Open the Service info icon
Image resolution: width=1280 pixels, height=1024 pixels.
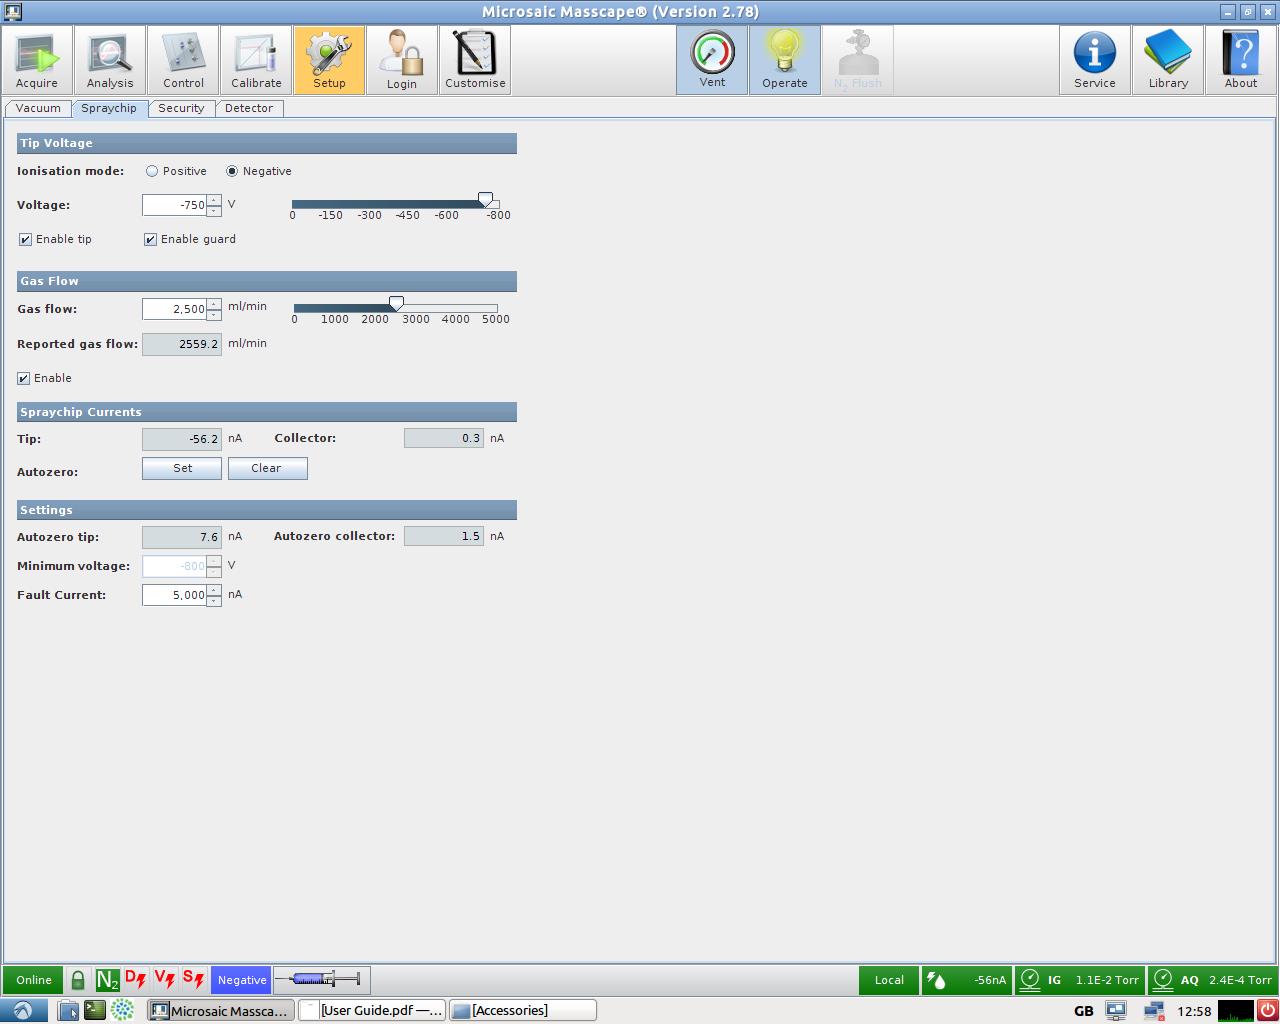pyautogui.click(x=1095, y=60)
